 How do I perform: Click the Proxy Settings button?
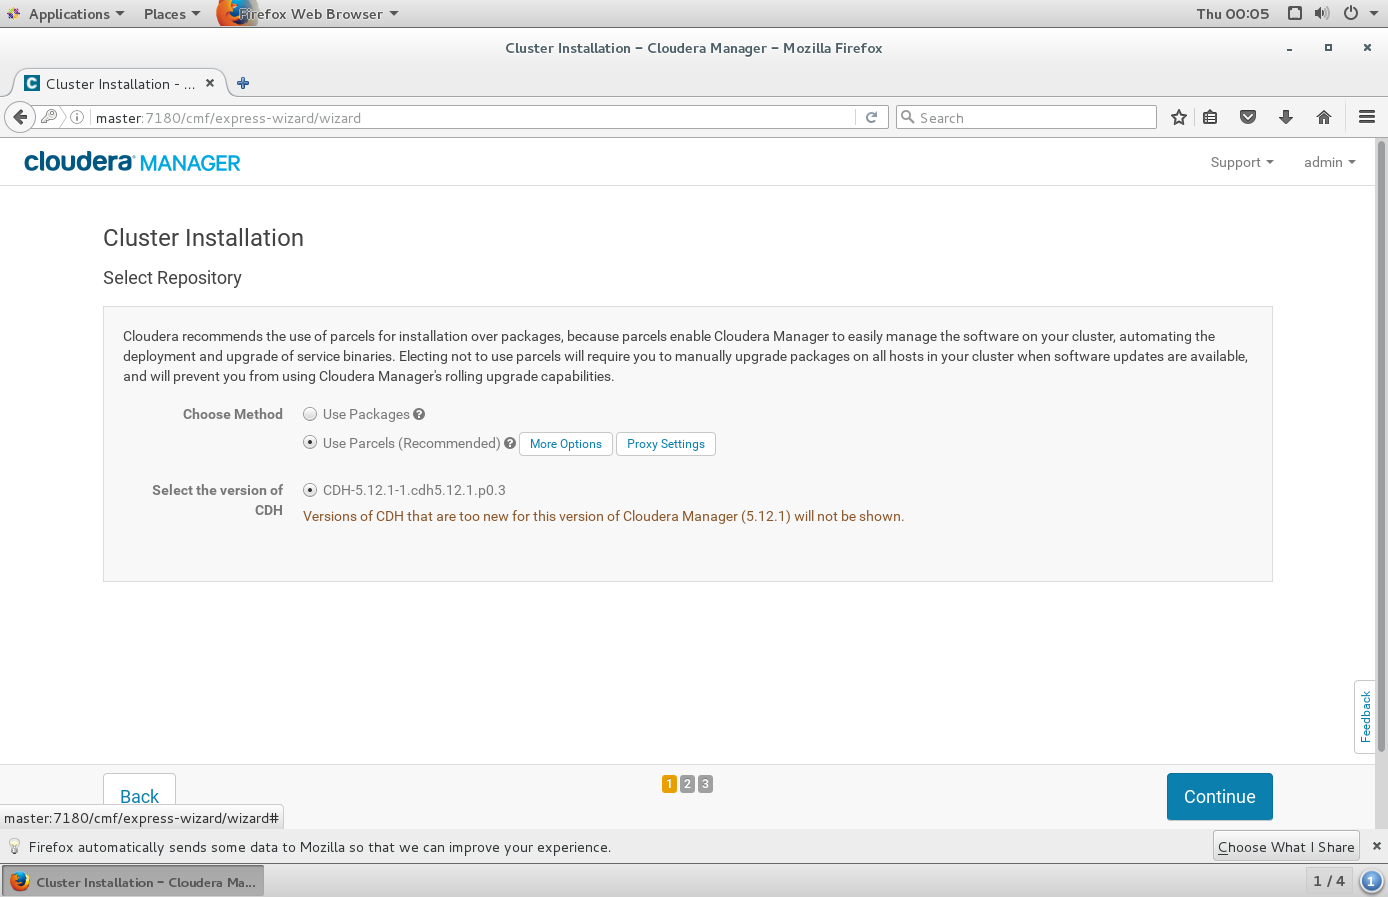666,444
